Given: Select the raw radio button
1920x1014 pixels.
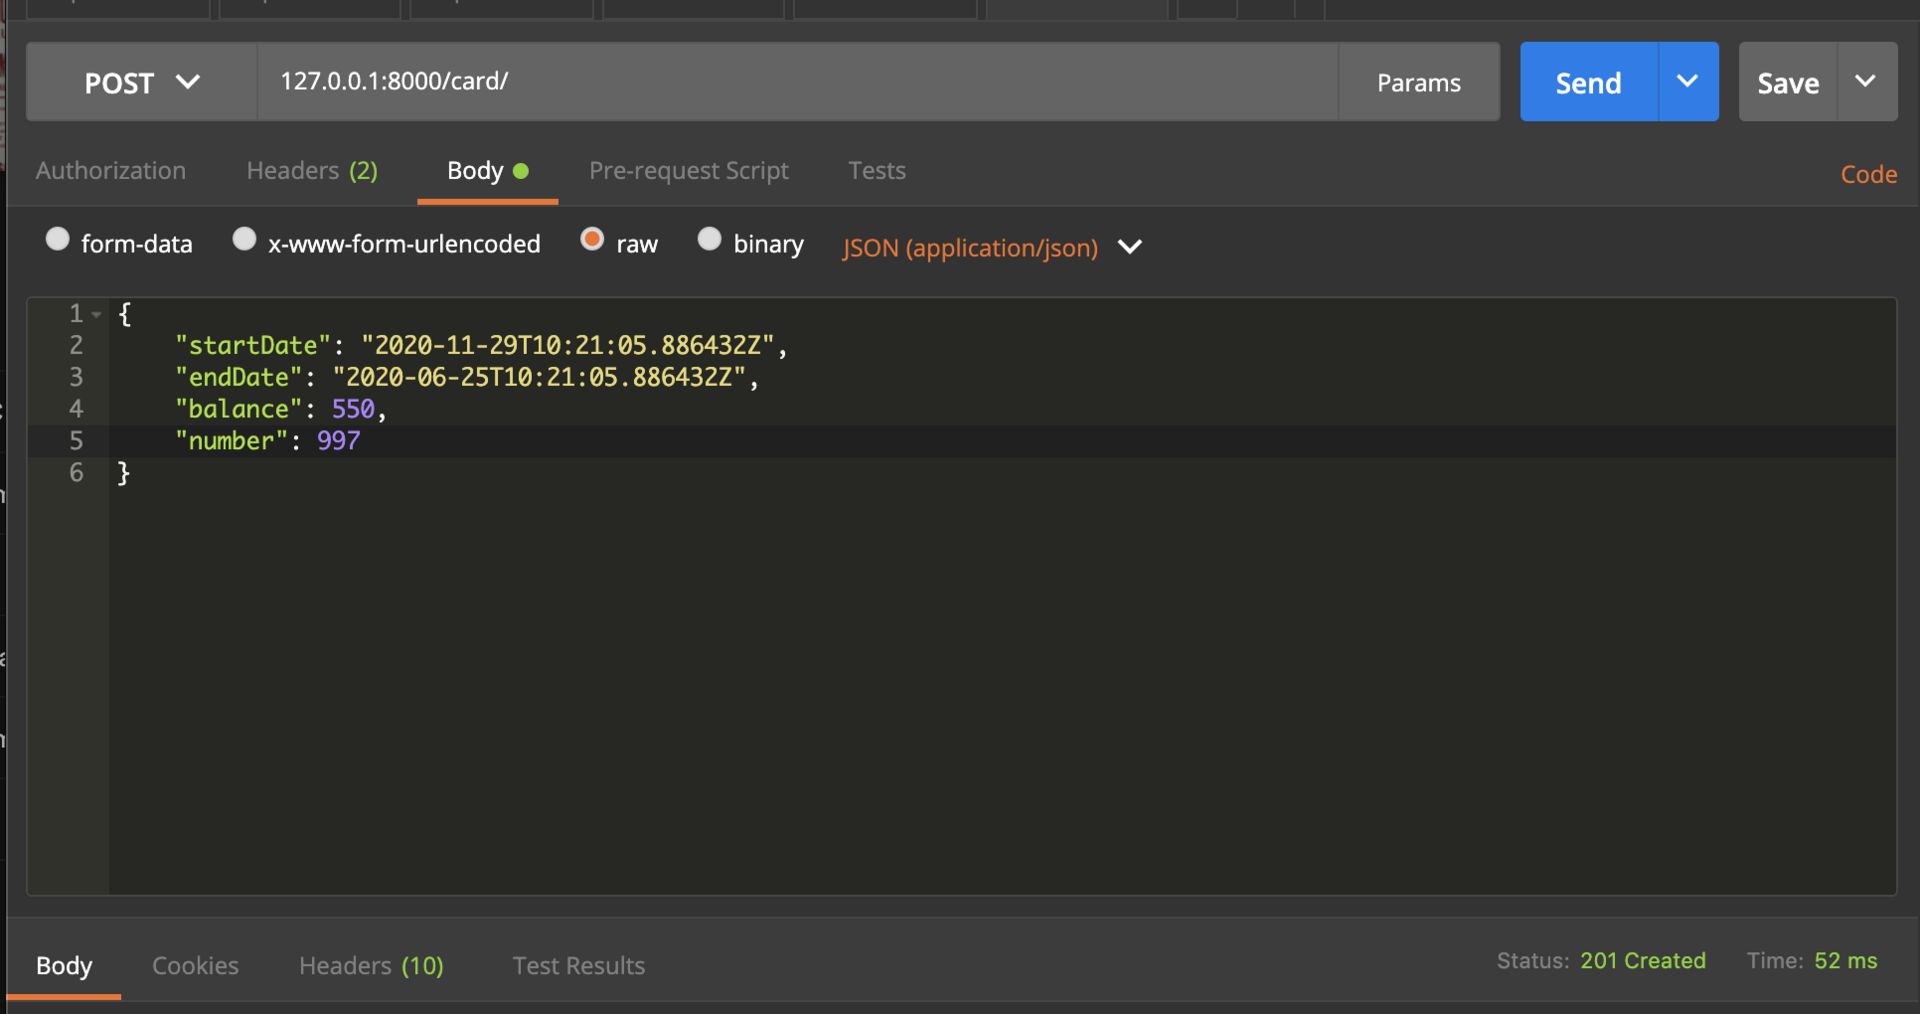Looking at the screenshot, I should 592,239.
